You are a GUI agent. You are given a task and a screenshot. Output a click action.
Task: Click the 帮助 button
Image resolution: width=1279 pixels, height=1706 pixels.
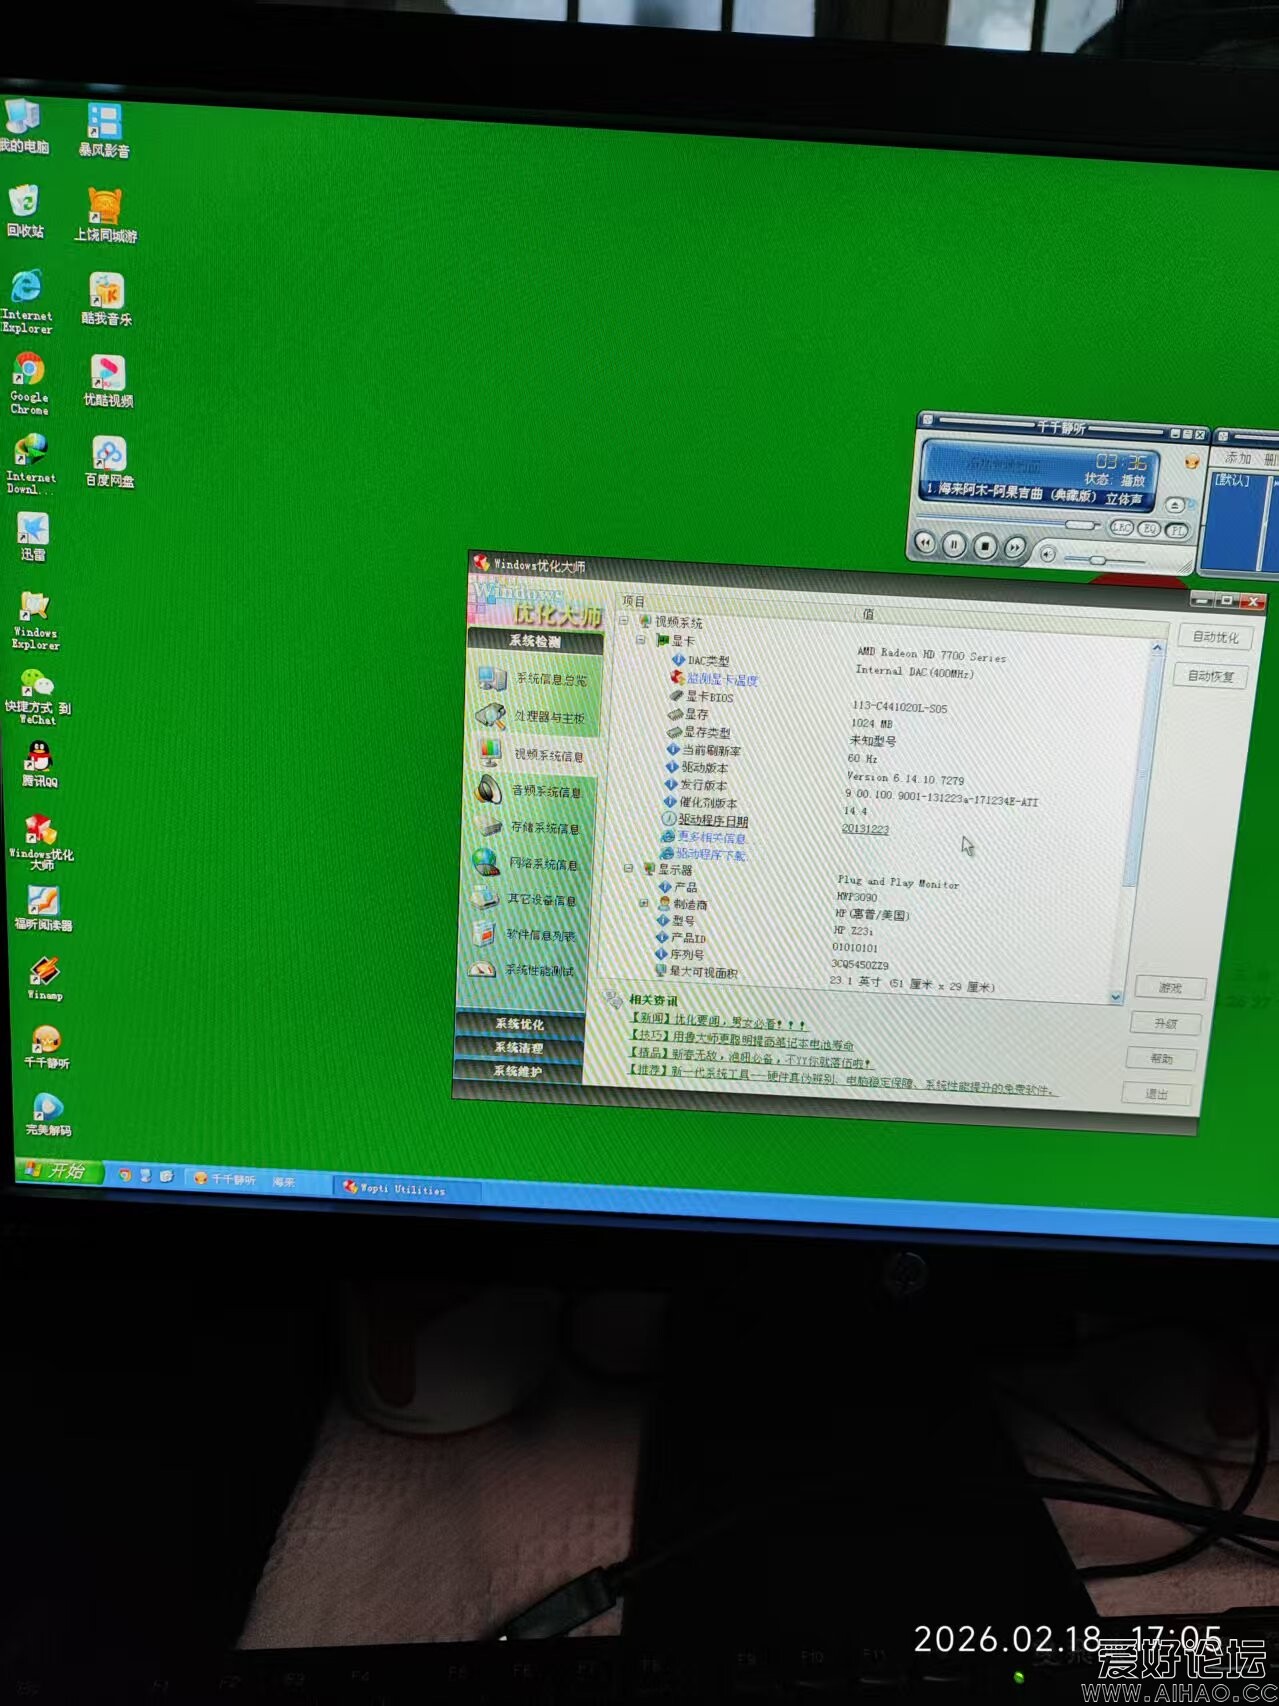pos(1162,1058)
